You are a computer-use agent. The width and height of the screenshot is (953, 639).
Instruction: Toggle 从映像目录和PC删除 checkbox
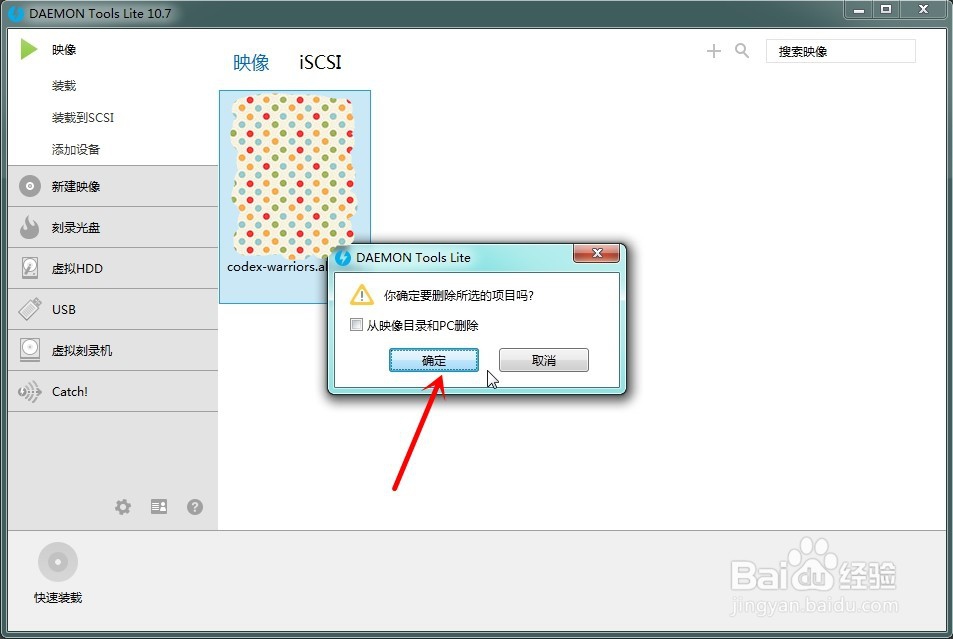click(356, 325)
